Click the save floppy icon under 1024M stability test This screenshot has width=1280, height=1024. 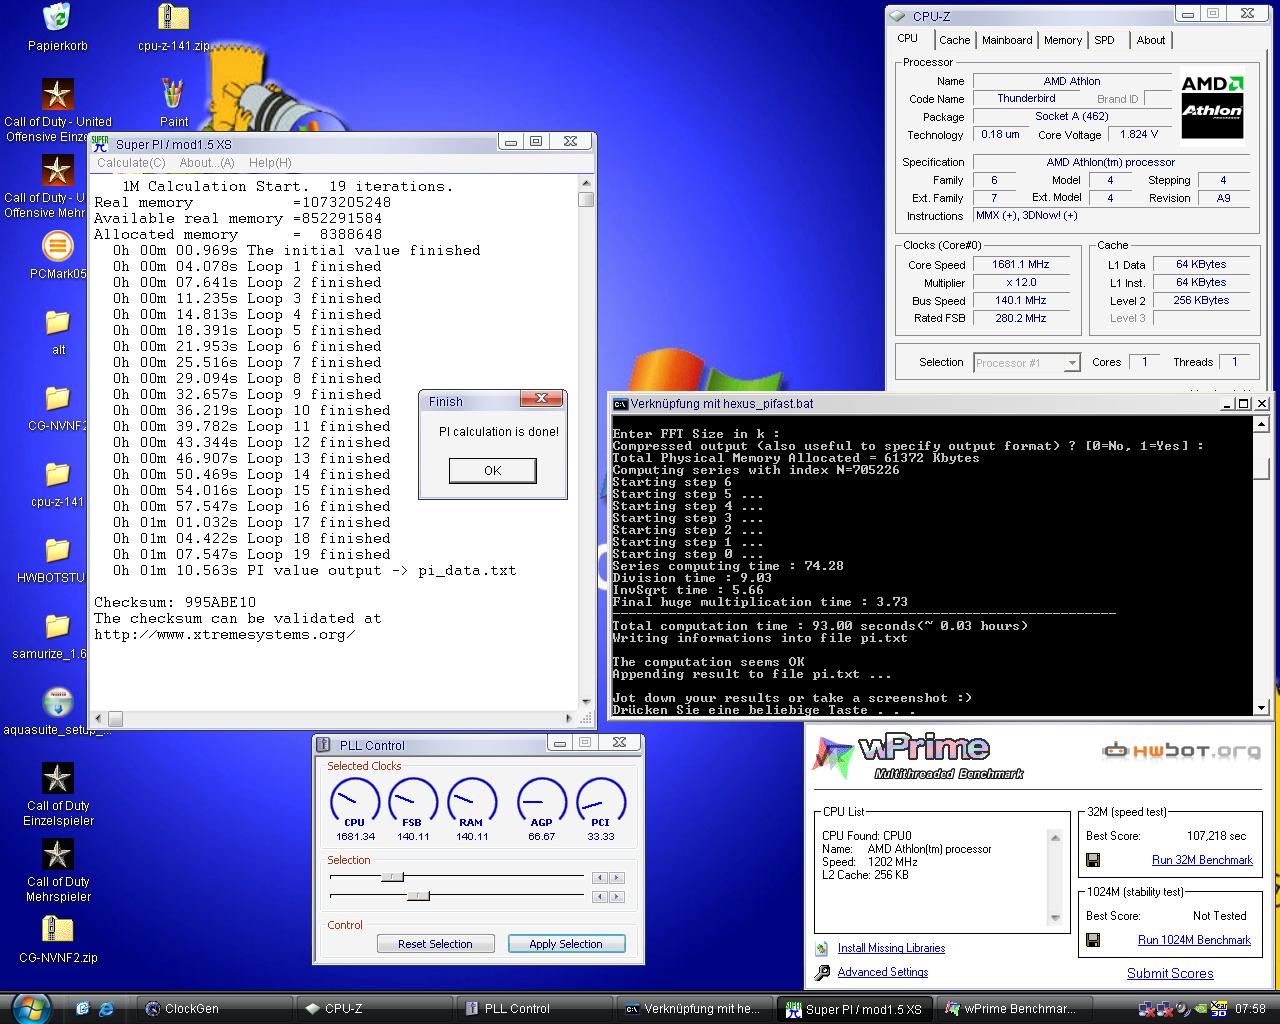1093,940
